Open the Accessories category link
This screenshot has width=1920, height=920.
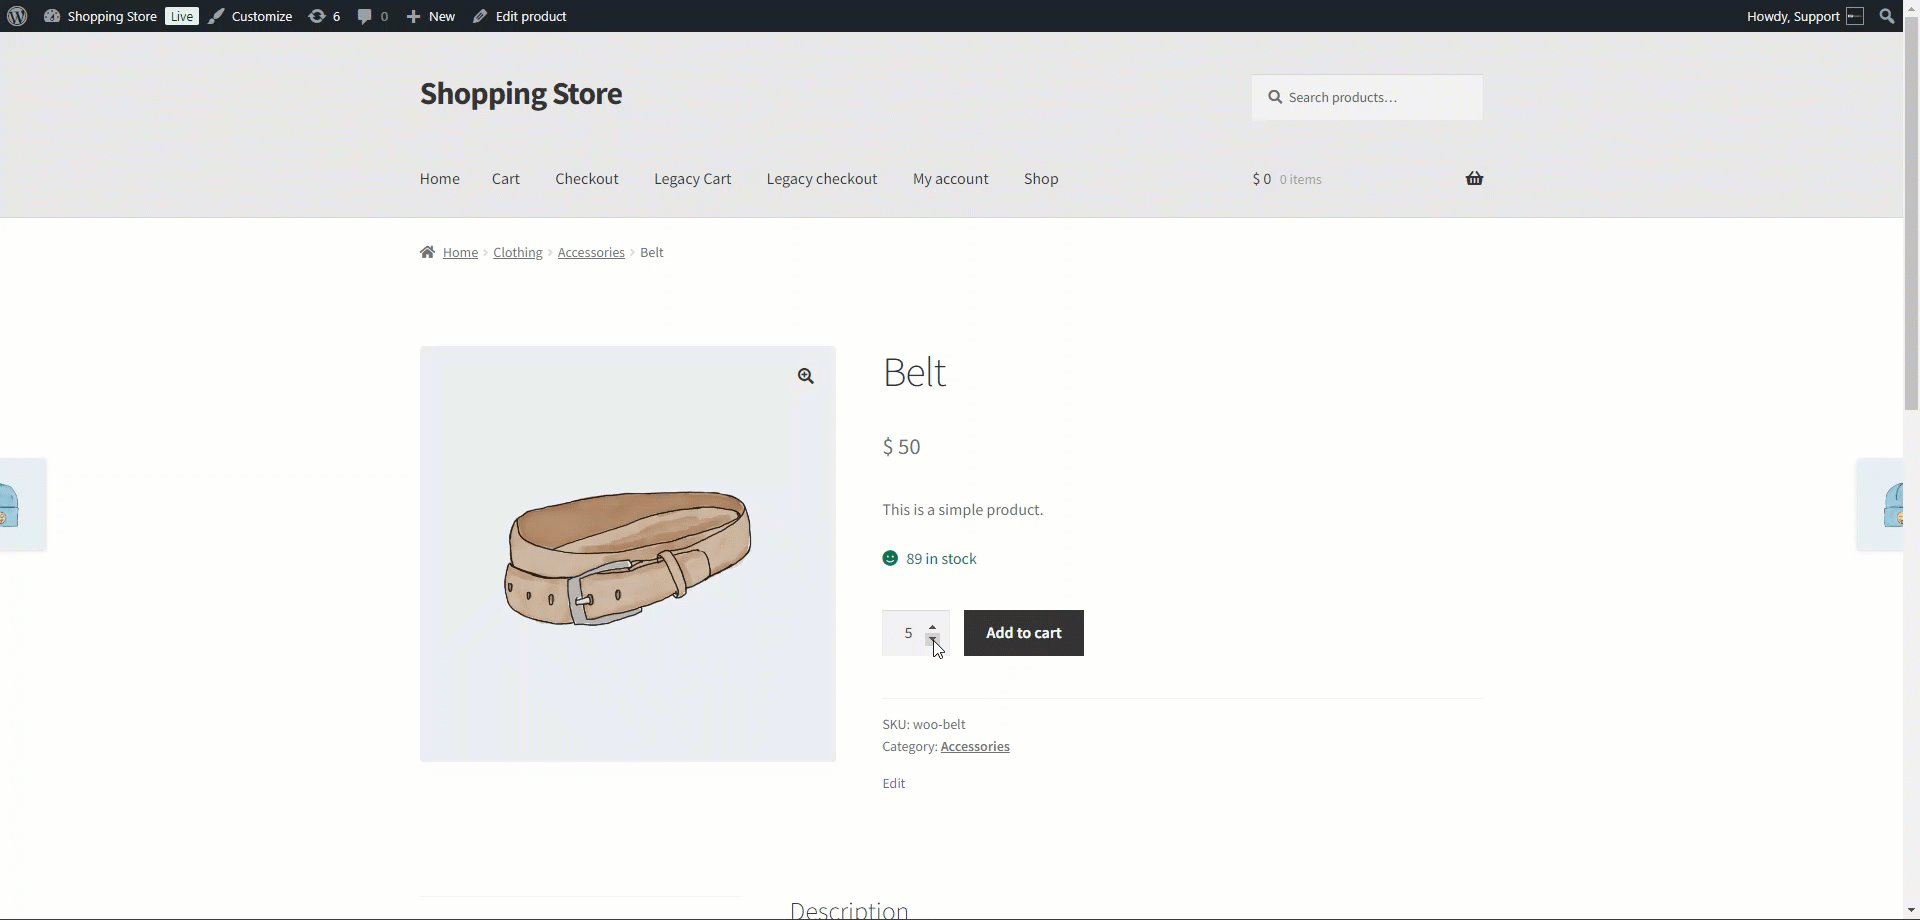click(975, 747)
